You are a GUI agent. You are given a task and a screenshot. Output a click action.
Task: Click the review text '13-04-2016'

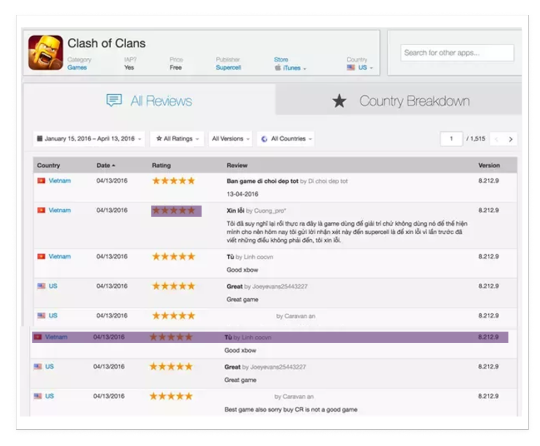click(242, 194)
